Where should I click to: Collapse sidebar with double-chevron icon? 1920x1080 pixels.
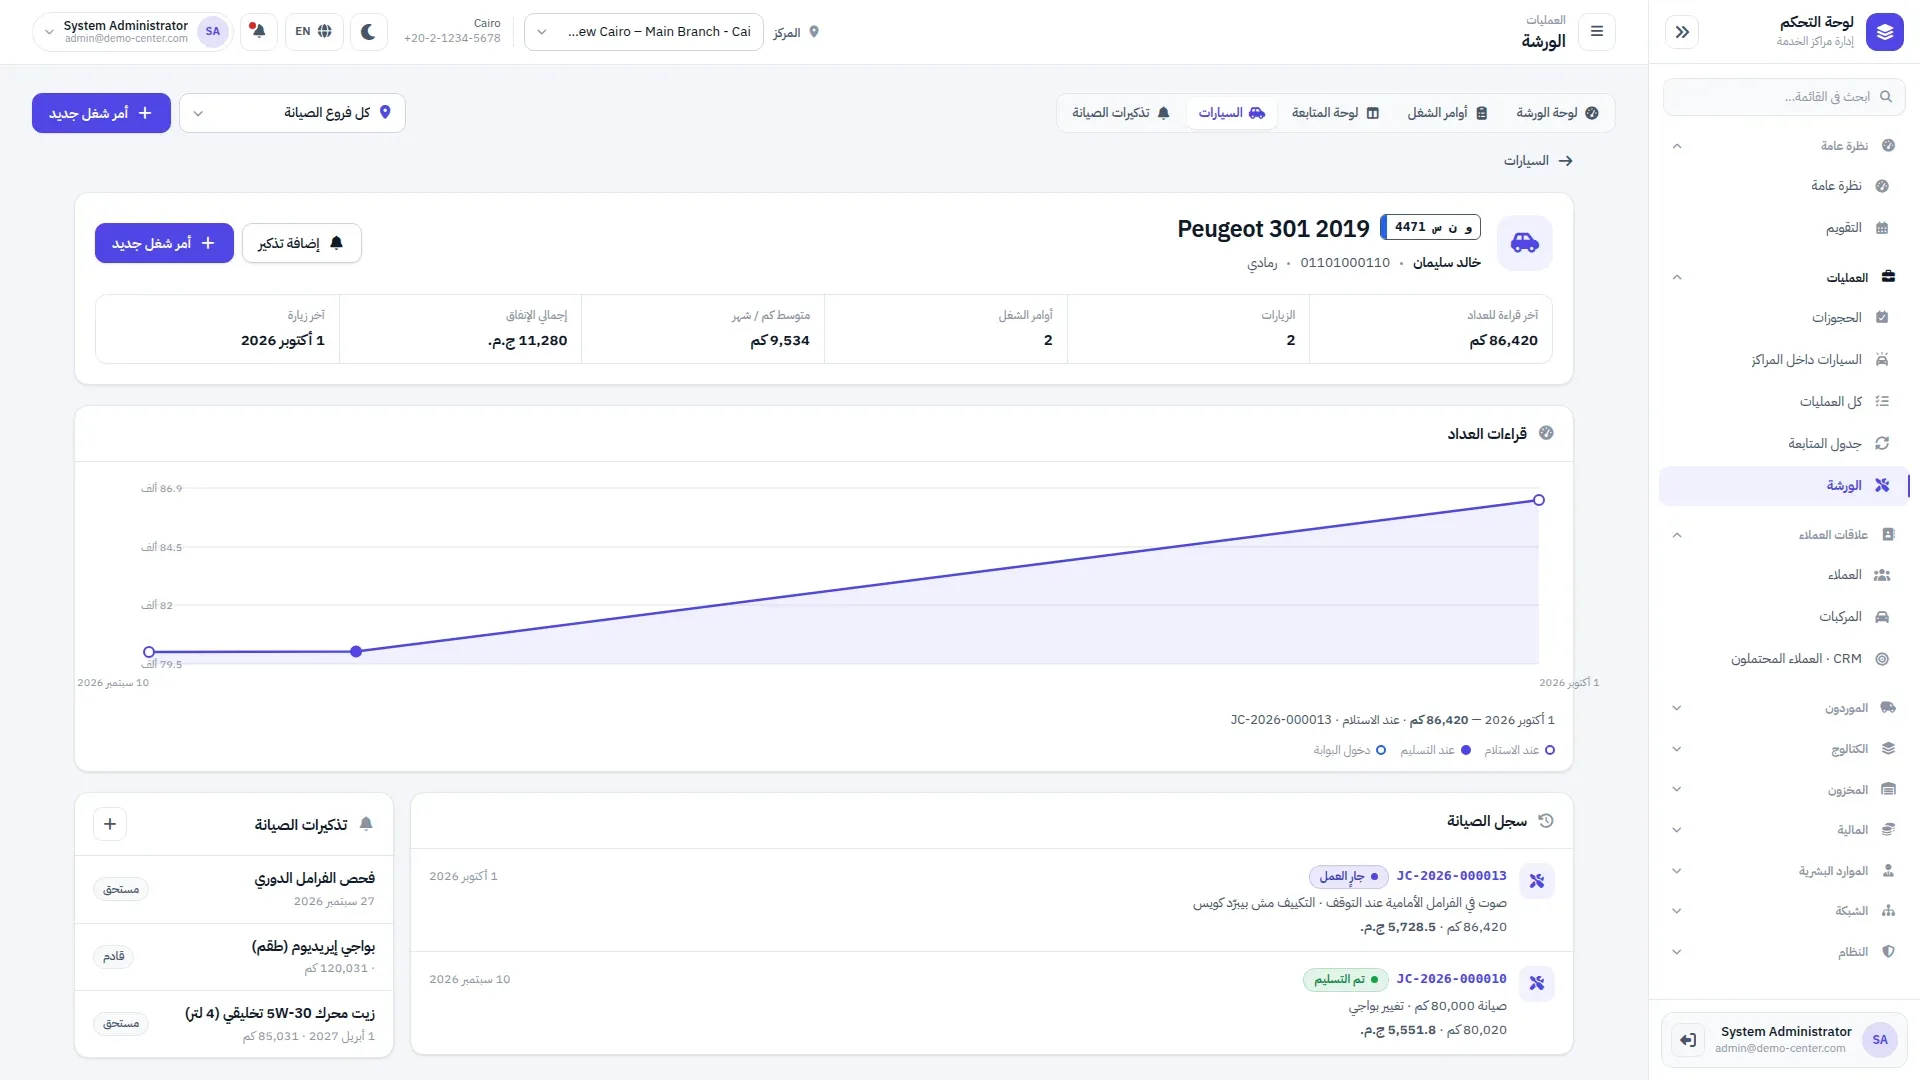point(1682,32)
